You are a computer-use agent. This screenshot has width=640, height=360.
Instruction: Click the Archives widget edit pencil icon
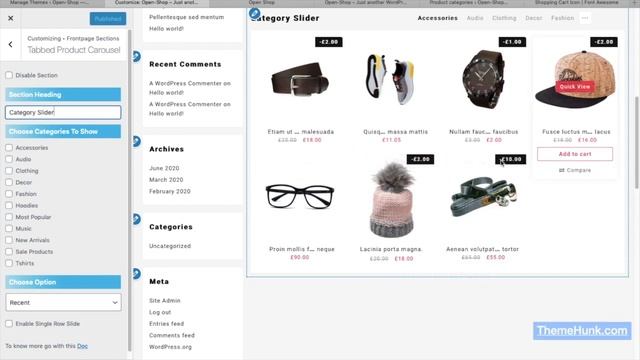click(x=137, y=141)
